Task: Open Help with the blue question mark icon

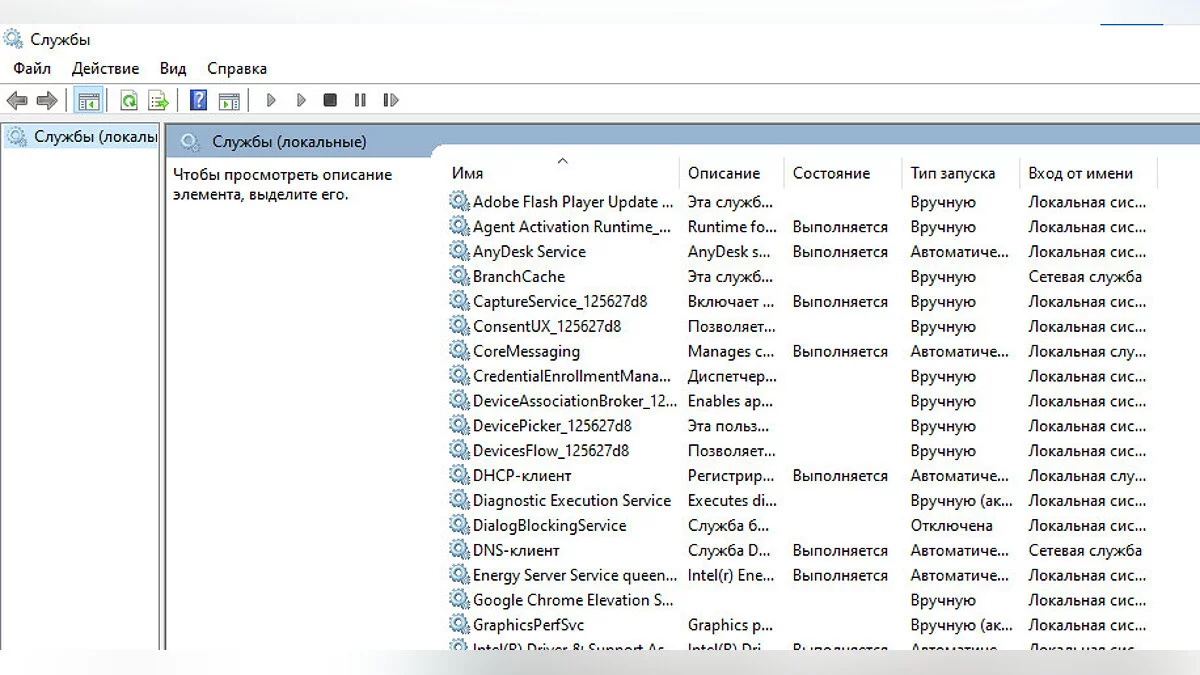Action: click(x=199, y=100)
